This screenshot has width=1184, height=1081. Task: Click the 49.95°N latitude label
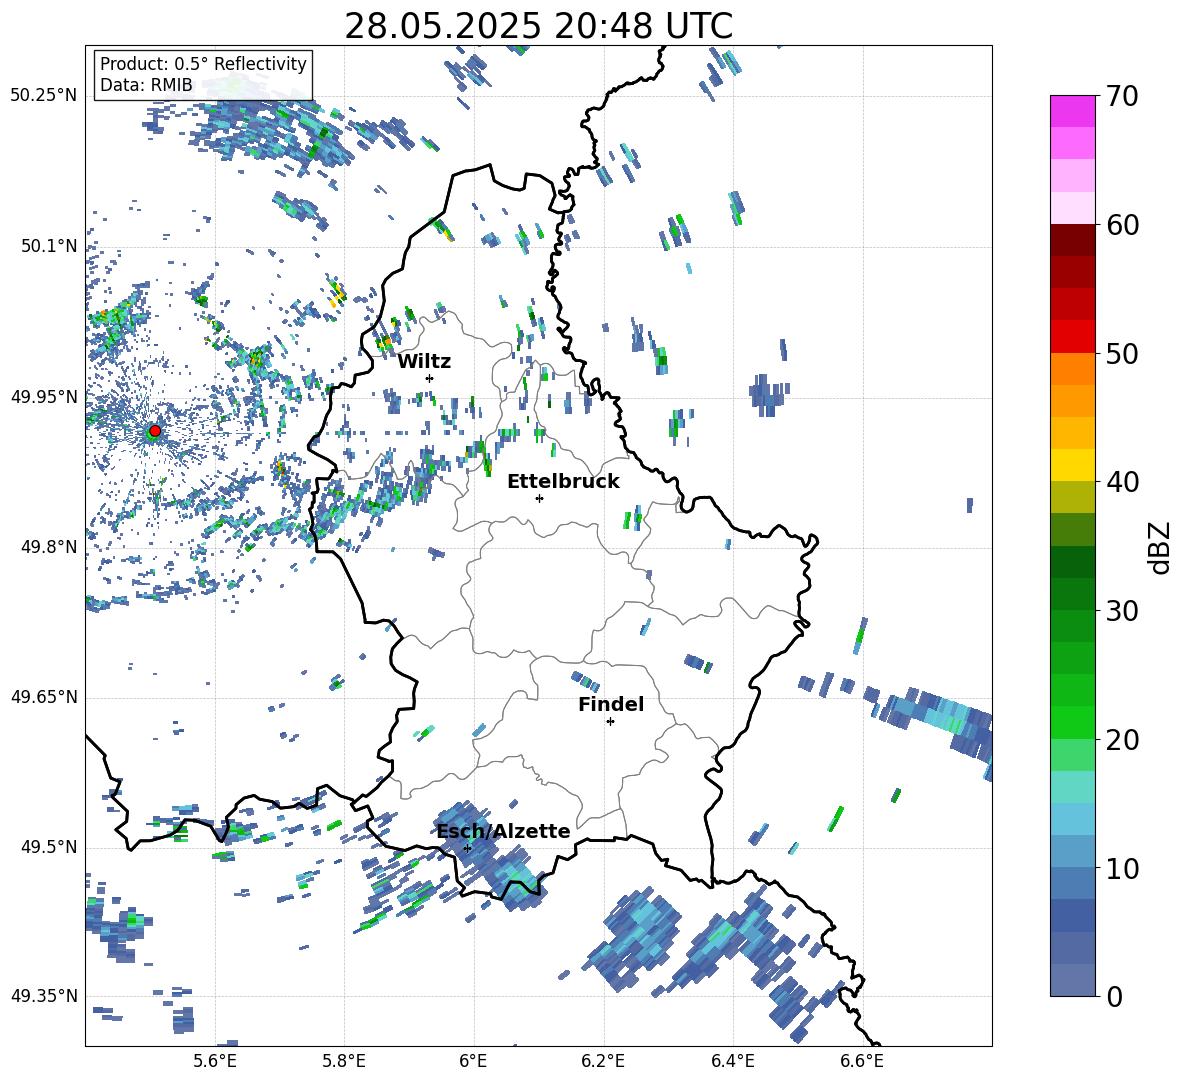point(44,397)
